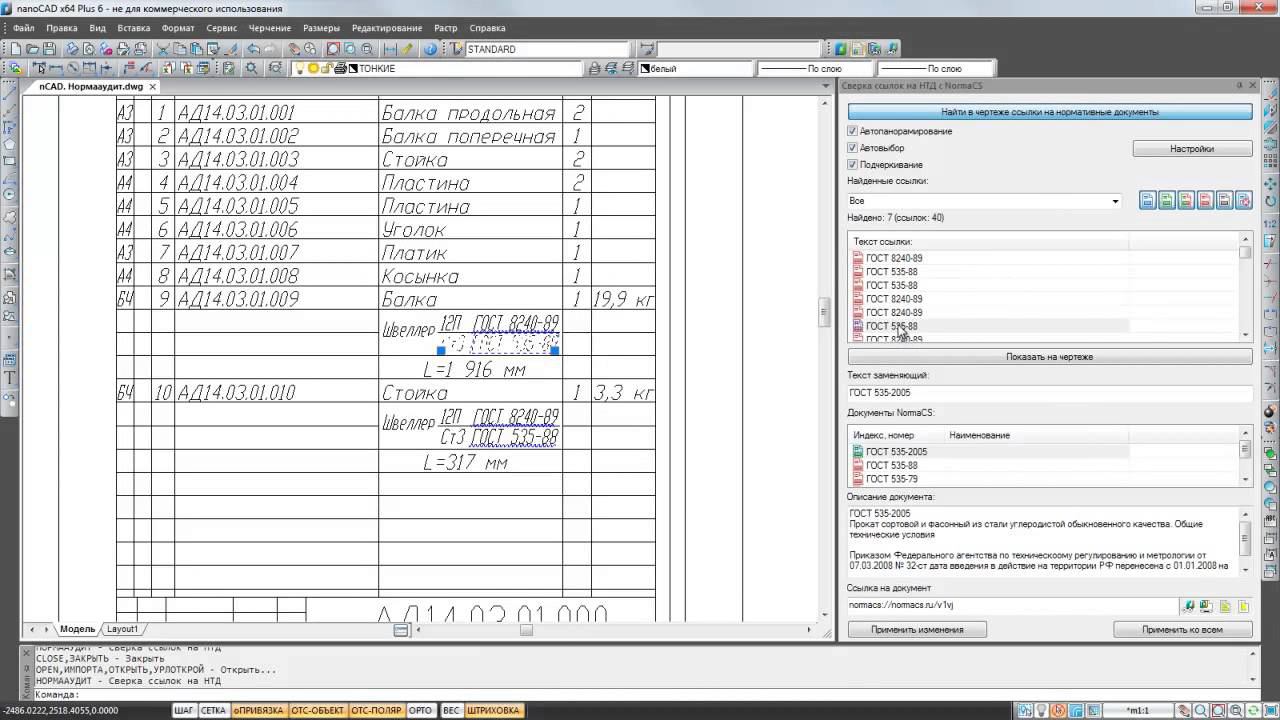Uncheck the Автовыбор checkbox
Viewport: 1280px width, 720px height.
(x=852, y=148)
